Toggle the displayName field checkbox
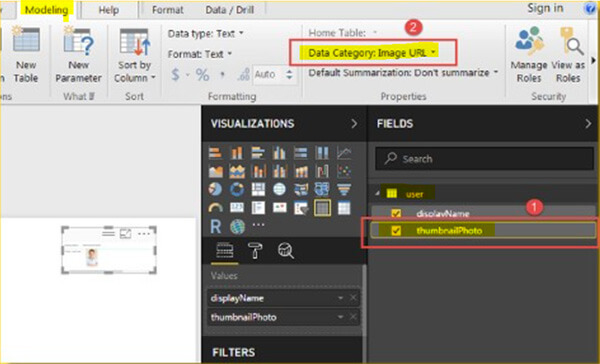The width and height of the screenshot is (600, 364). coord(396,213)
